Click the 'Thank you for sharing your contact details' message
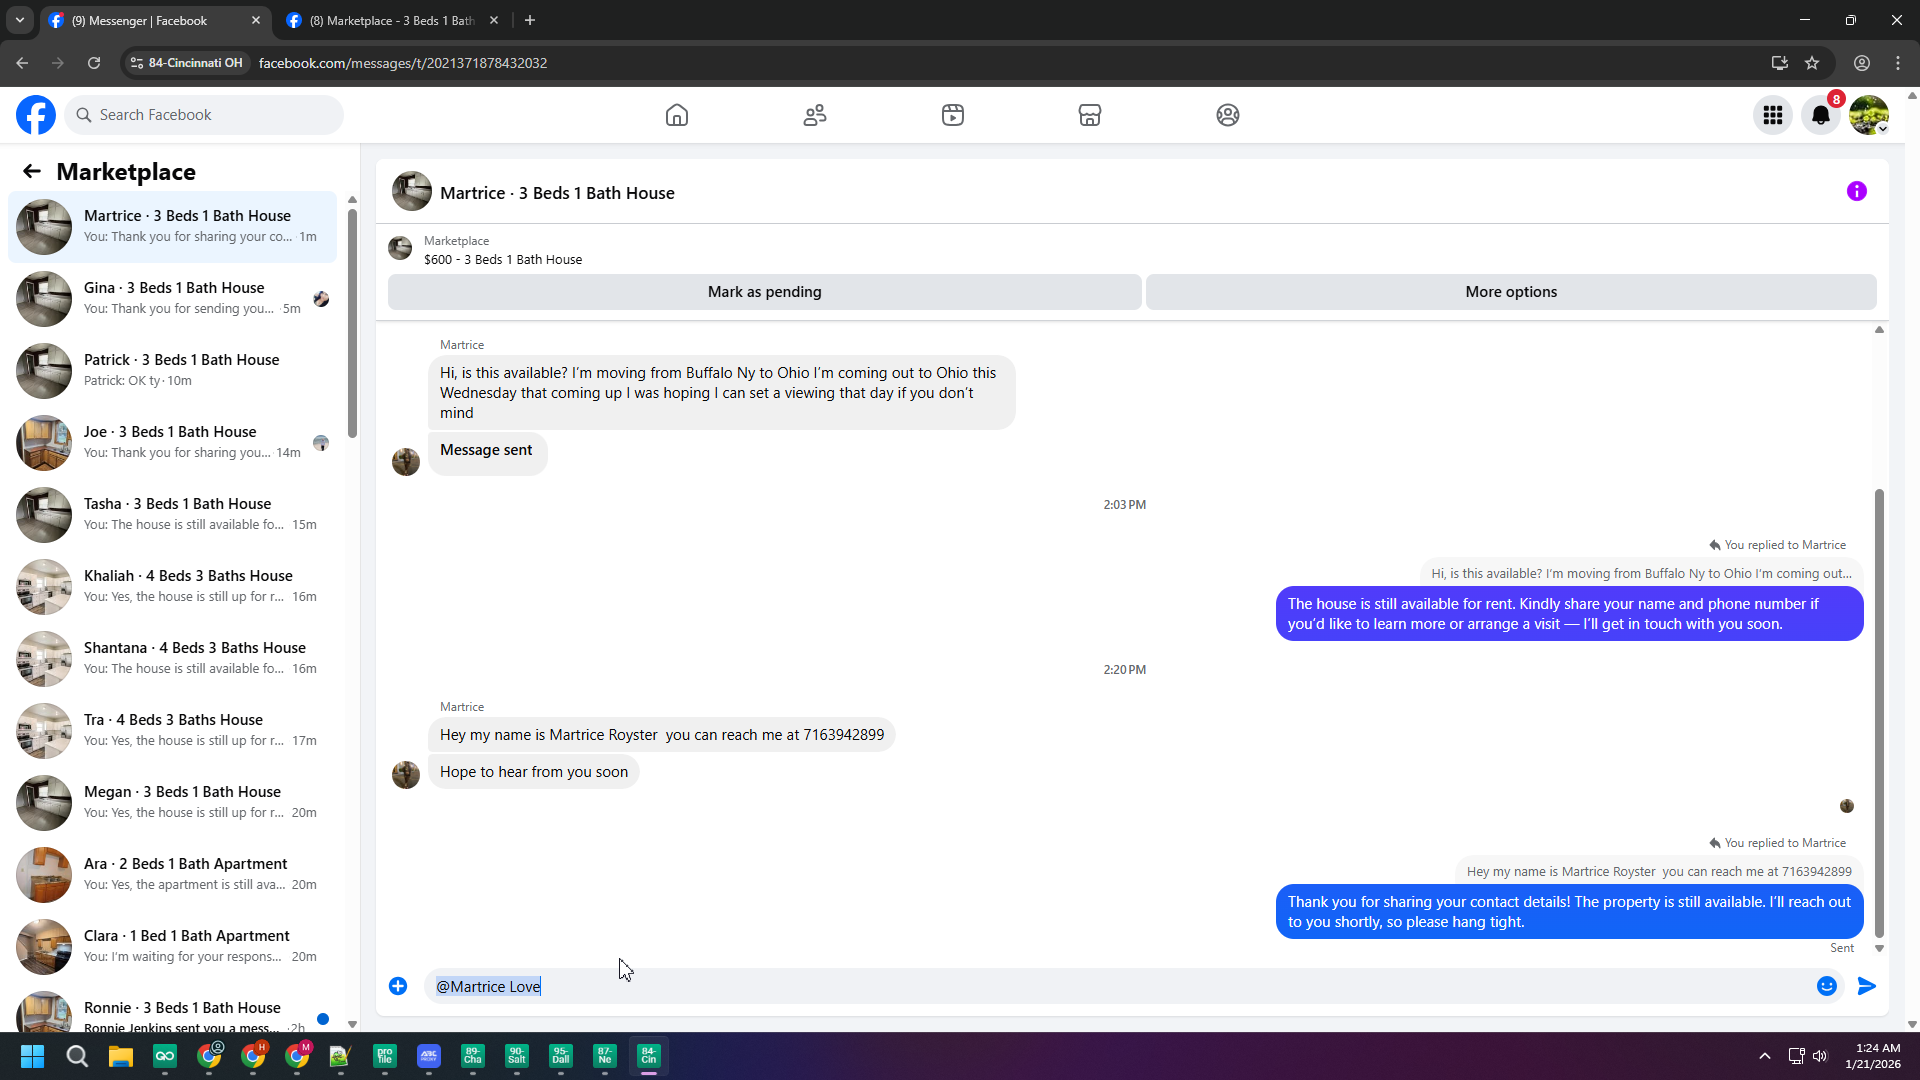 pos(1569,912)
